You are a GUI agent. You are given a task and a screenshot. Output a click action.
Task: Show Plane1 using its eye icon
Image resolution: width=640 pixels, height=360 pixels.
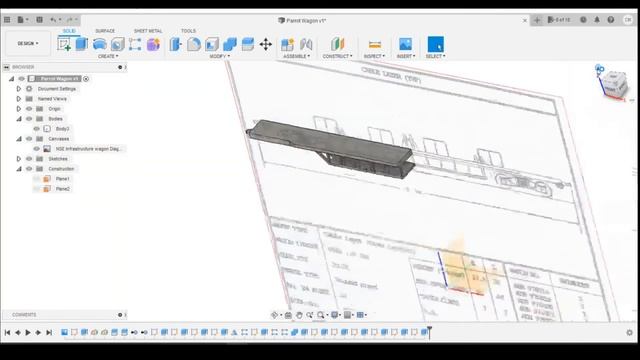37,179
